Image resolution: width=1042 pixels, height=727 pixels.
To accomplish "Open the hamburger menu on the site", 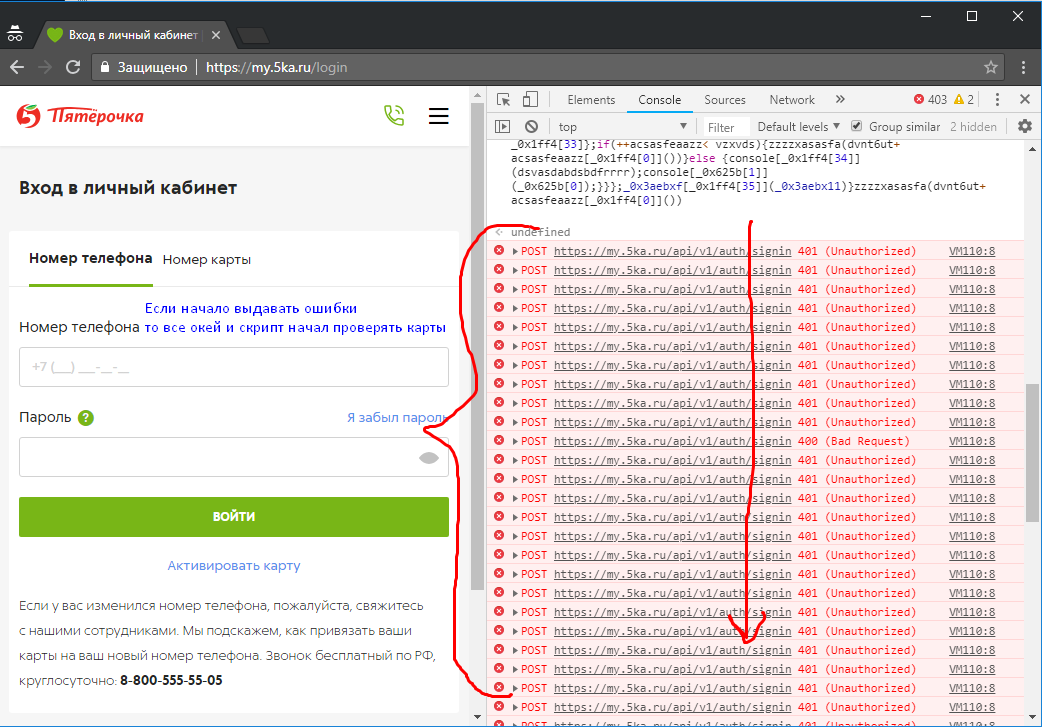I will coord(439,116).
